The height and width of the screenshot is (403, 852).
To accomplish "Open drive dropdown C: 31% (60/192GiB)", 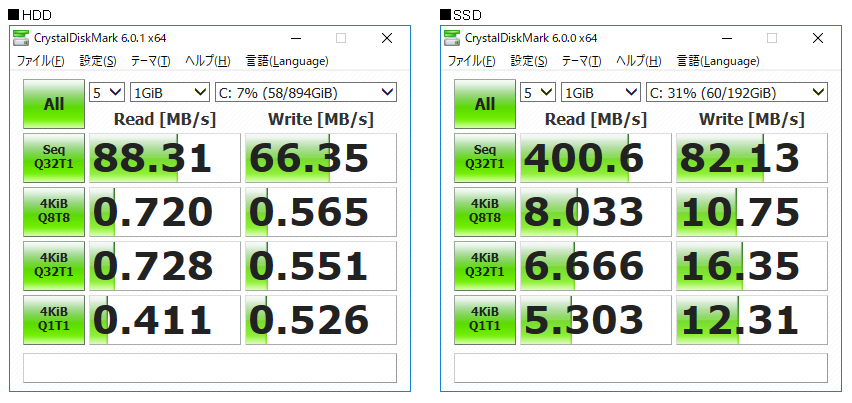I will (737, 92).
